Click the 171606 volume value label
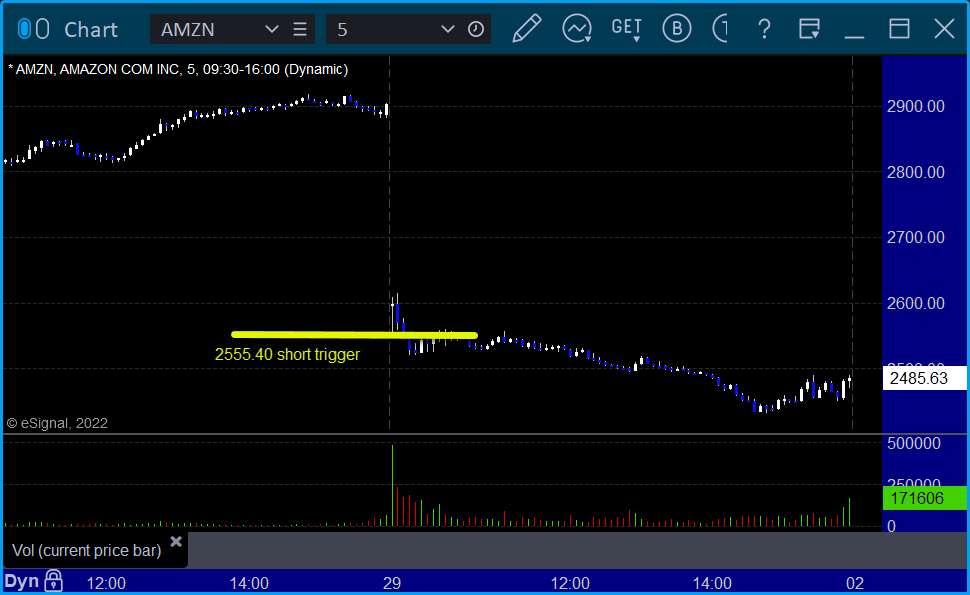 pyautogui.click(x=924, y=498)
